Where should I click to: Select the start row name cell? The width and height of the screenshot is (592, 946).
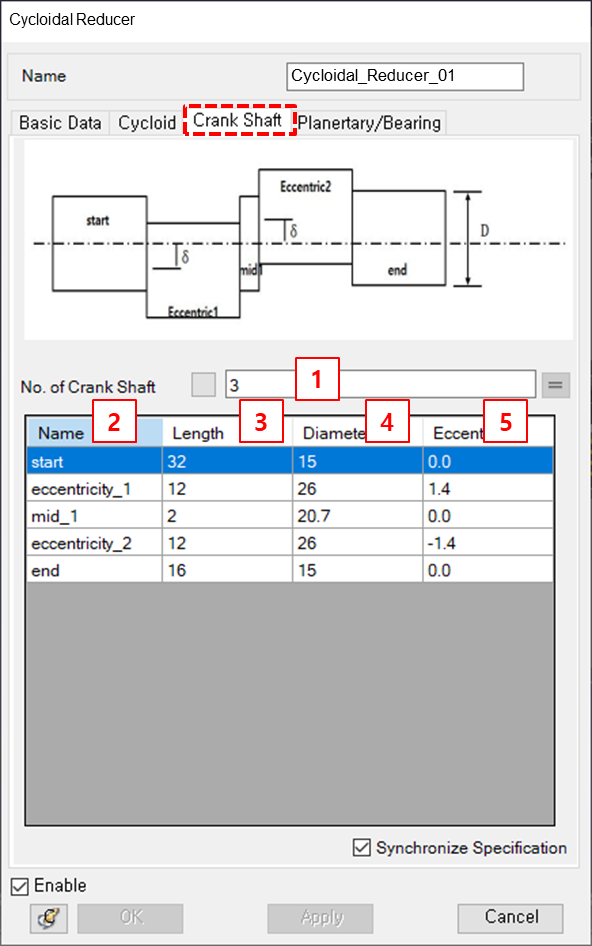click(x=95, y=462)
